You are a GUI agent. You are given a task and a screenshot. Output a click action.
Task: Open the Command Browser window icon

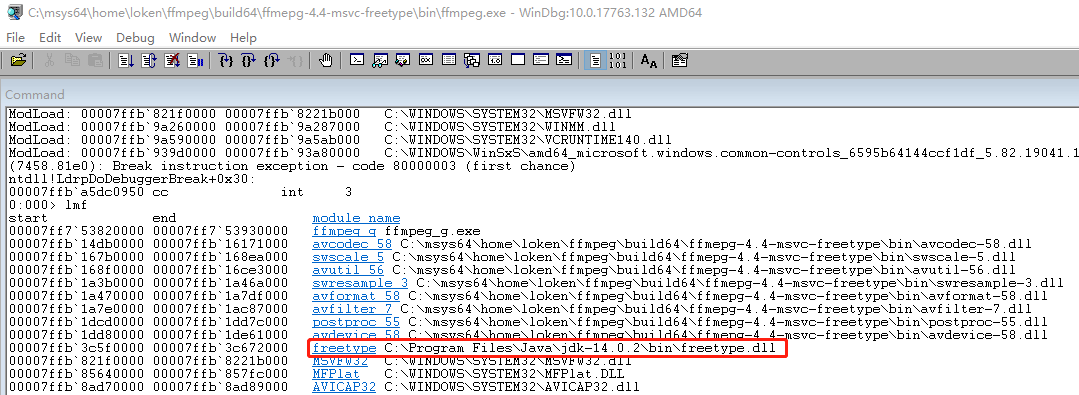coord(564,60)
